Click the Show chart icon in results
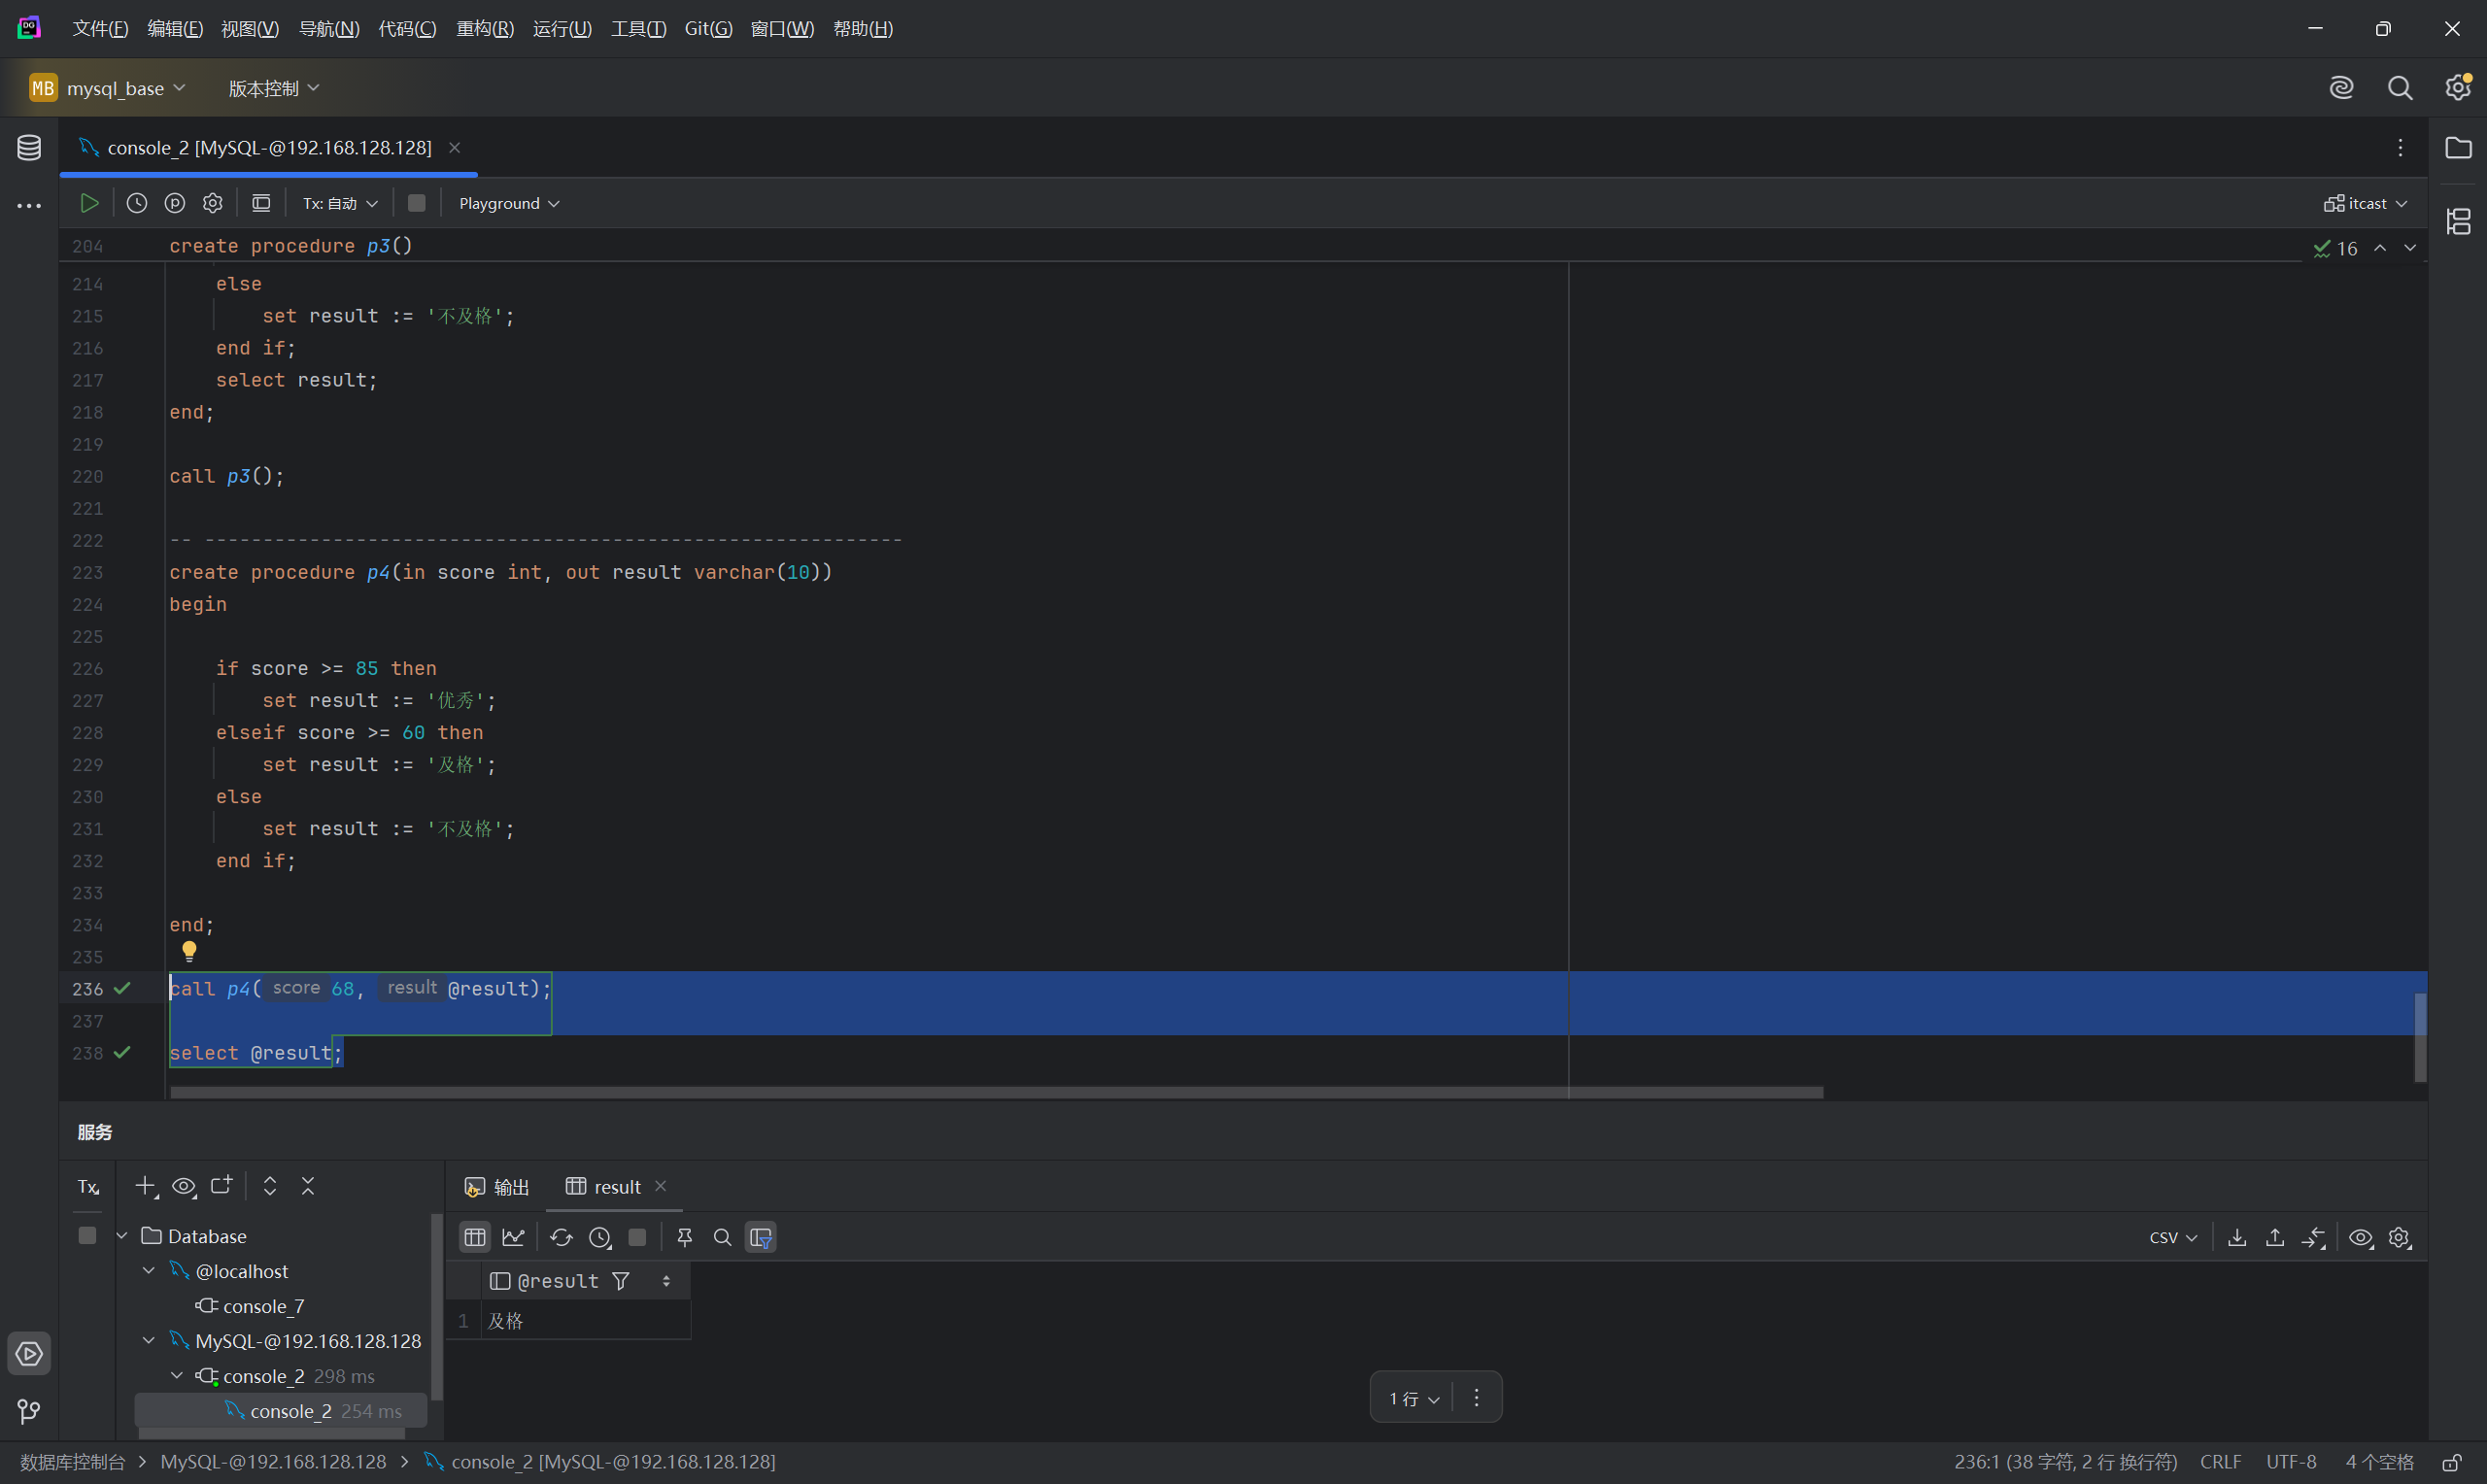The width and height of the screenshot is (2487, 1484). point(514,1238)
